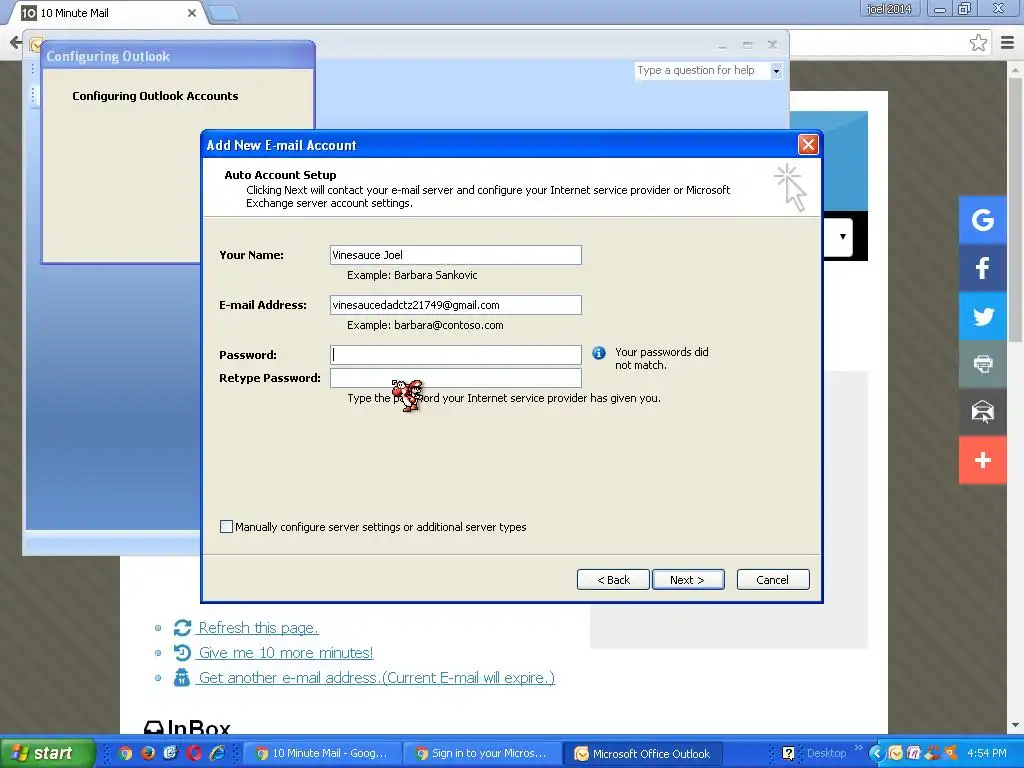Launch Firefox from quick launch bar
The height and width of the screenshot is (768, 1024).
tap(148, 753)
